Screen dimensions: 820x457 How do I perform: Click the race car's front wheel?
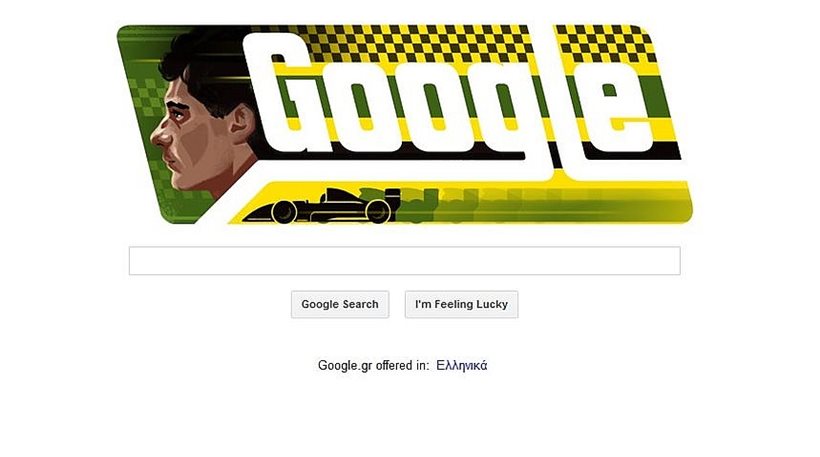[x=284, y=212]
